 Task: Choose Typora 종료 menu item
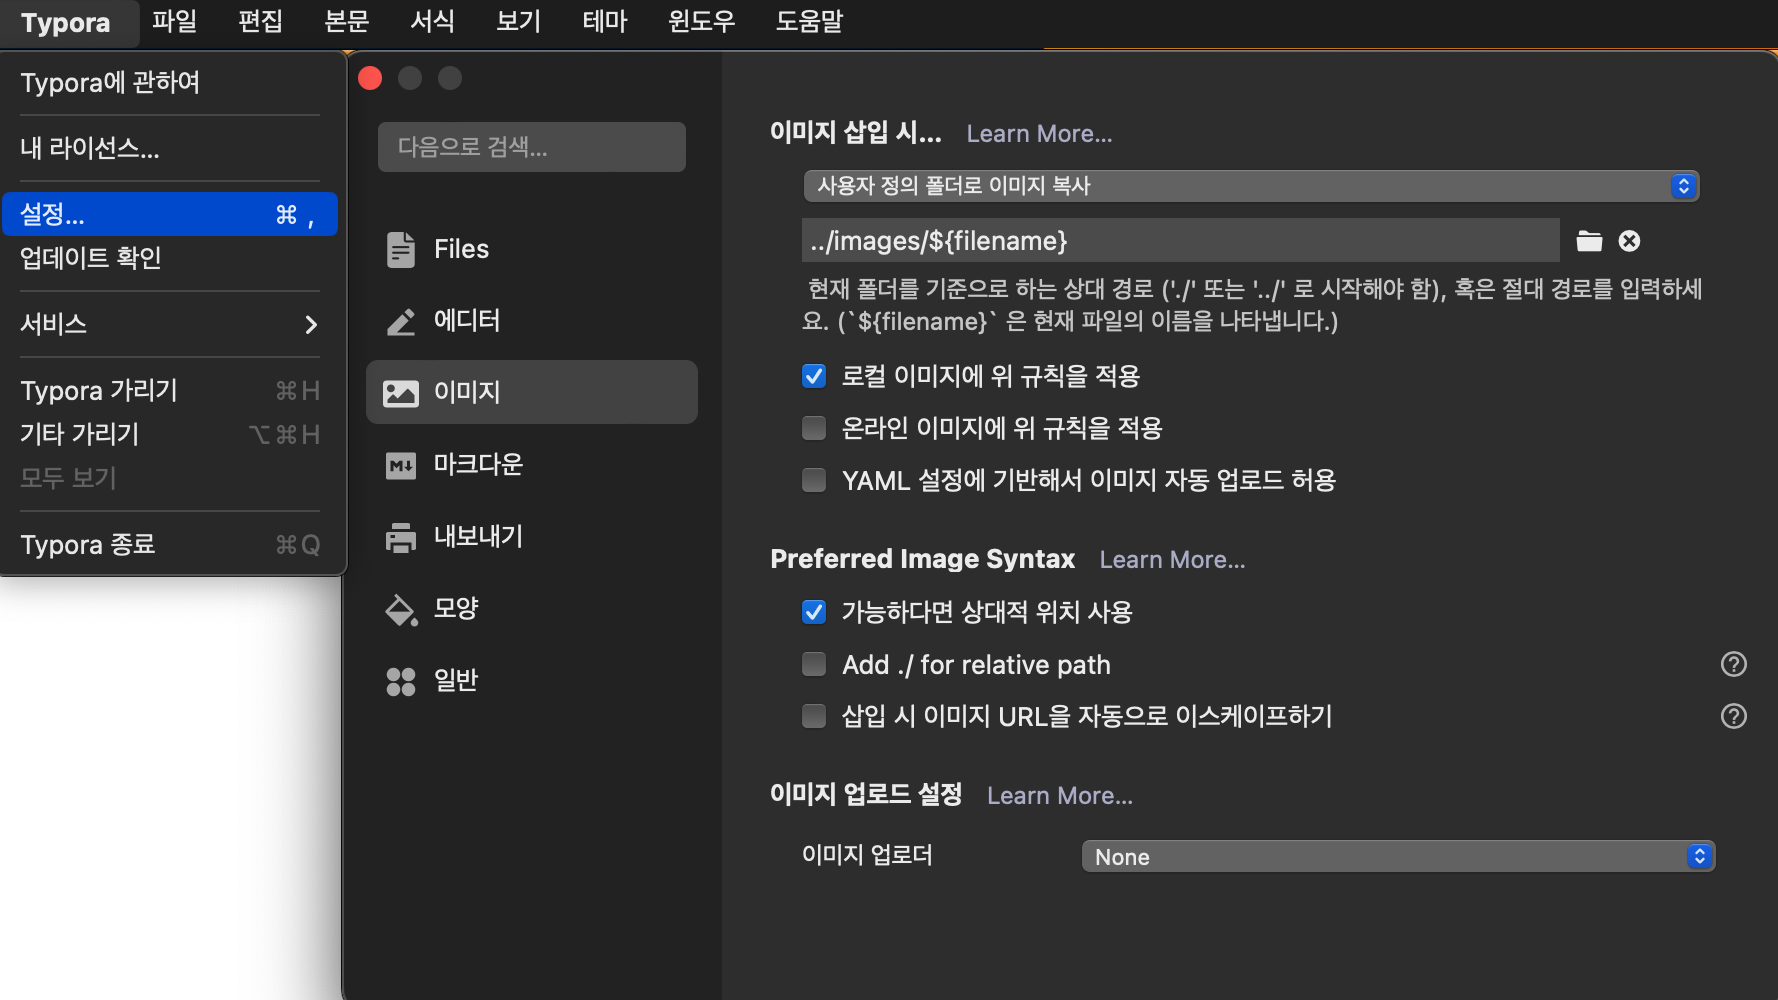pyautogui.click(x=169, y=544)
